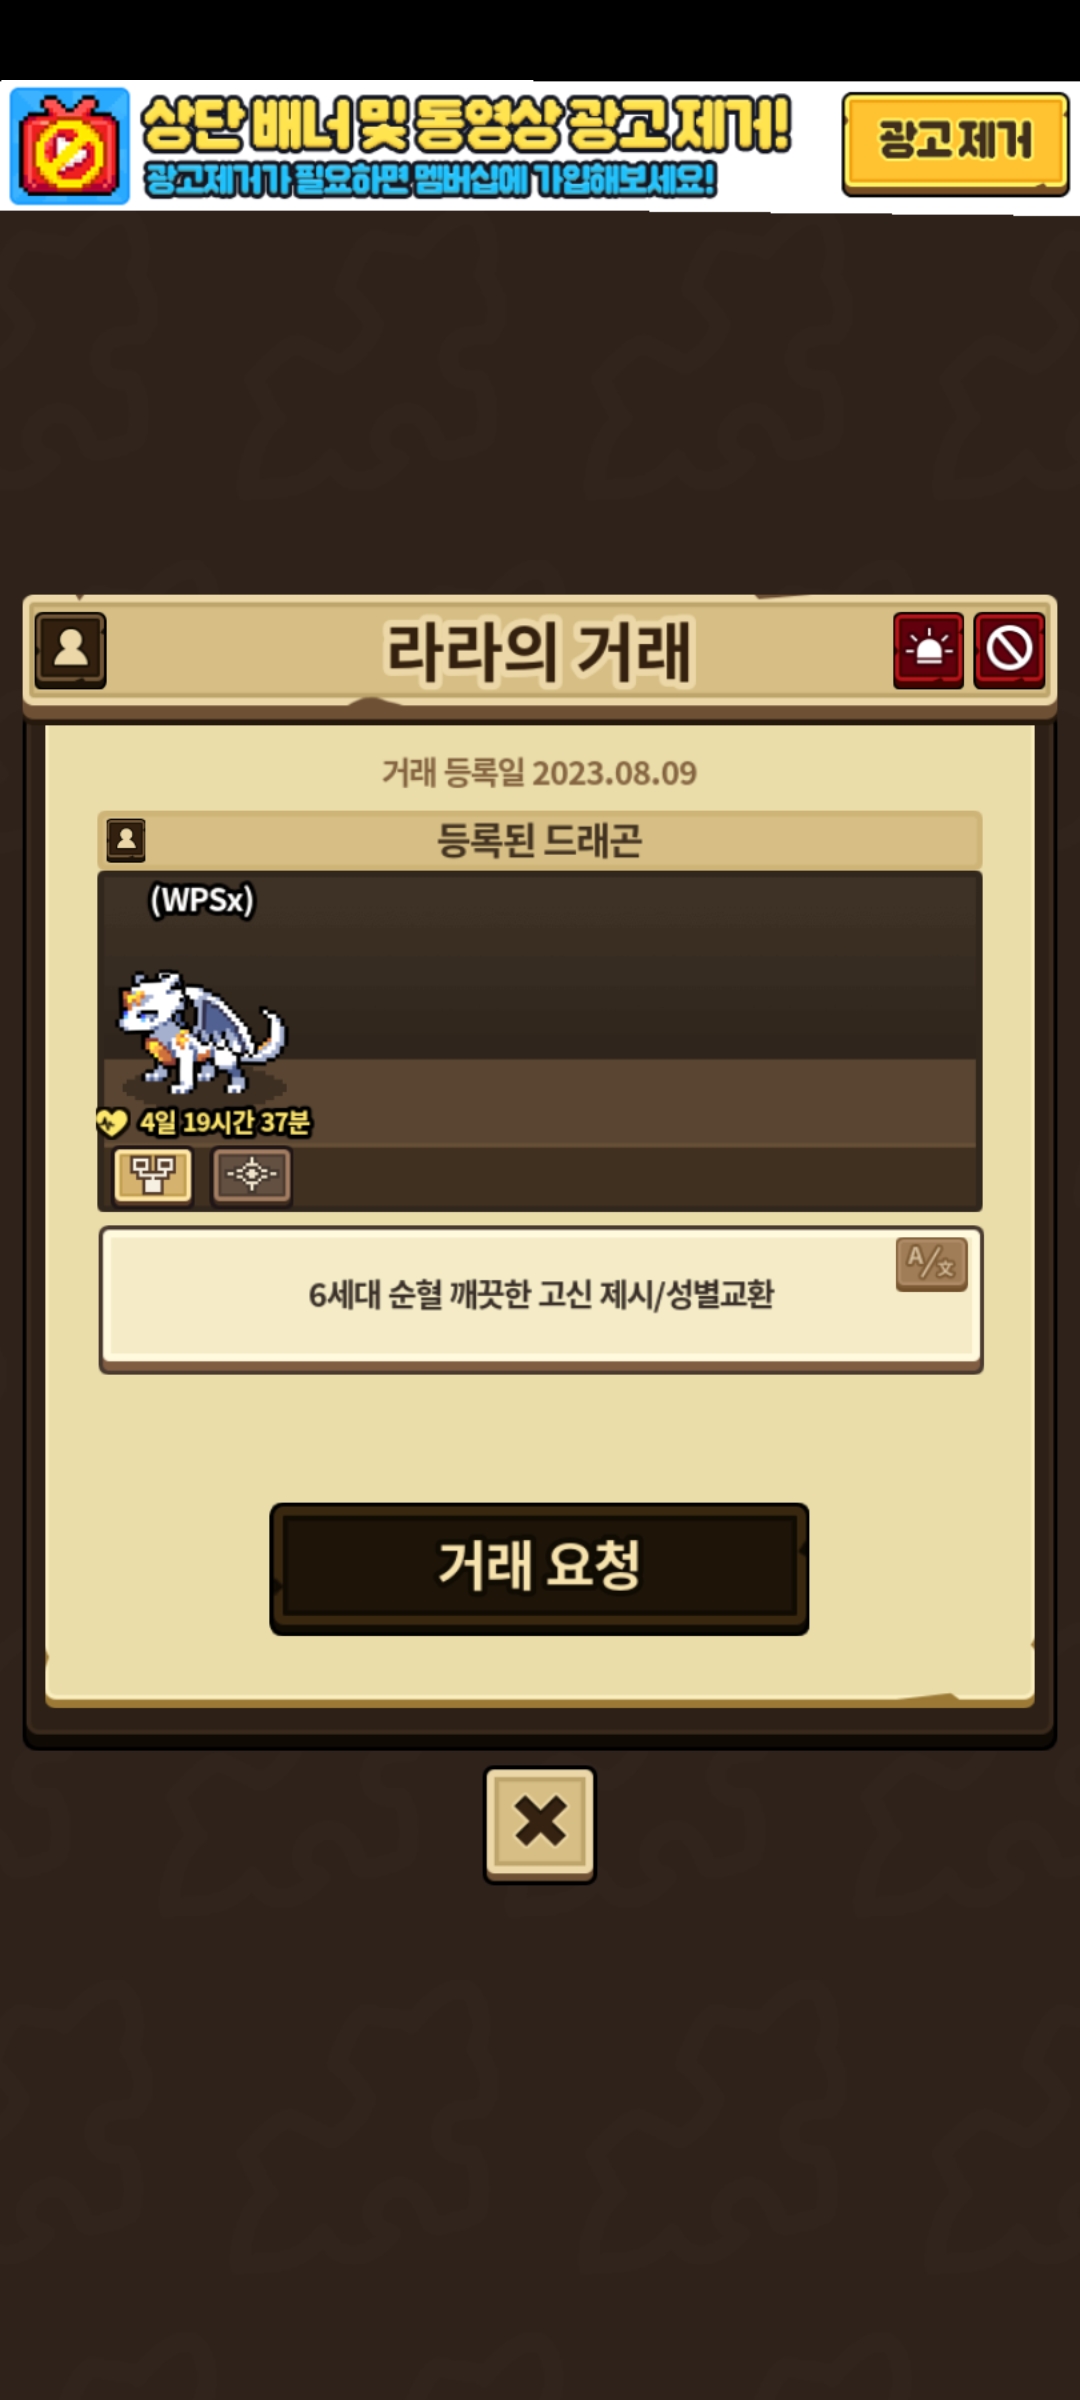Tap the 라라의 거래 title text
Viewport: 1080px width, 2400px height.
tap(539, 652)
